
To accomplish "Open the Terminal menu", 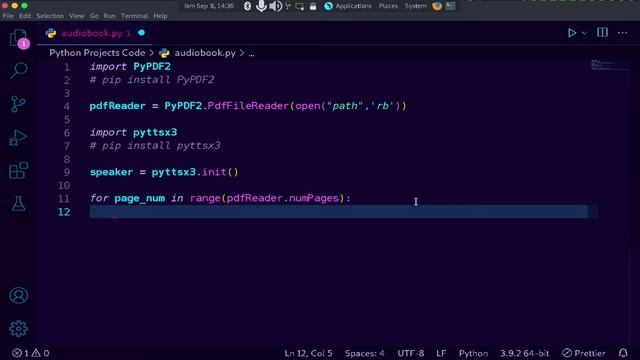I will 134,16.
